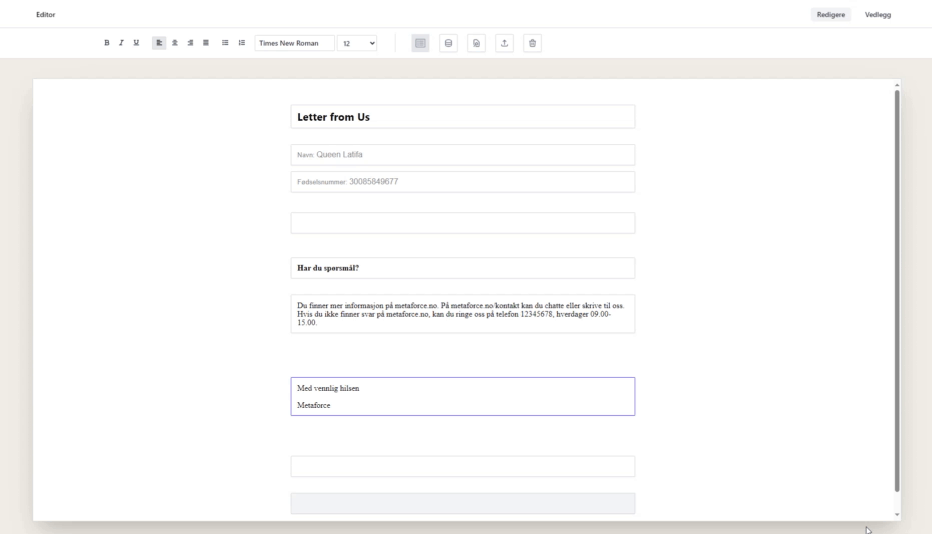The image size is (932, 534).
Task: Center align the text
Action: (x=175, y=43)
